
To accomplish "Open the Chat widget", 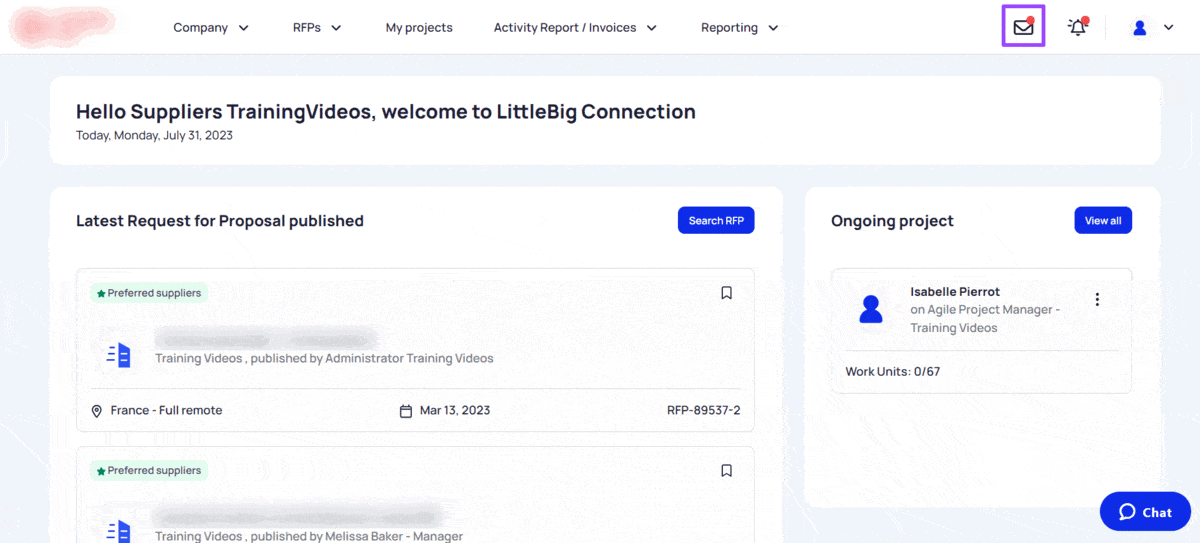I will (x=1144, y=512).
